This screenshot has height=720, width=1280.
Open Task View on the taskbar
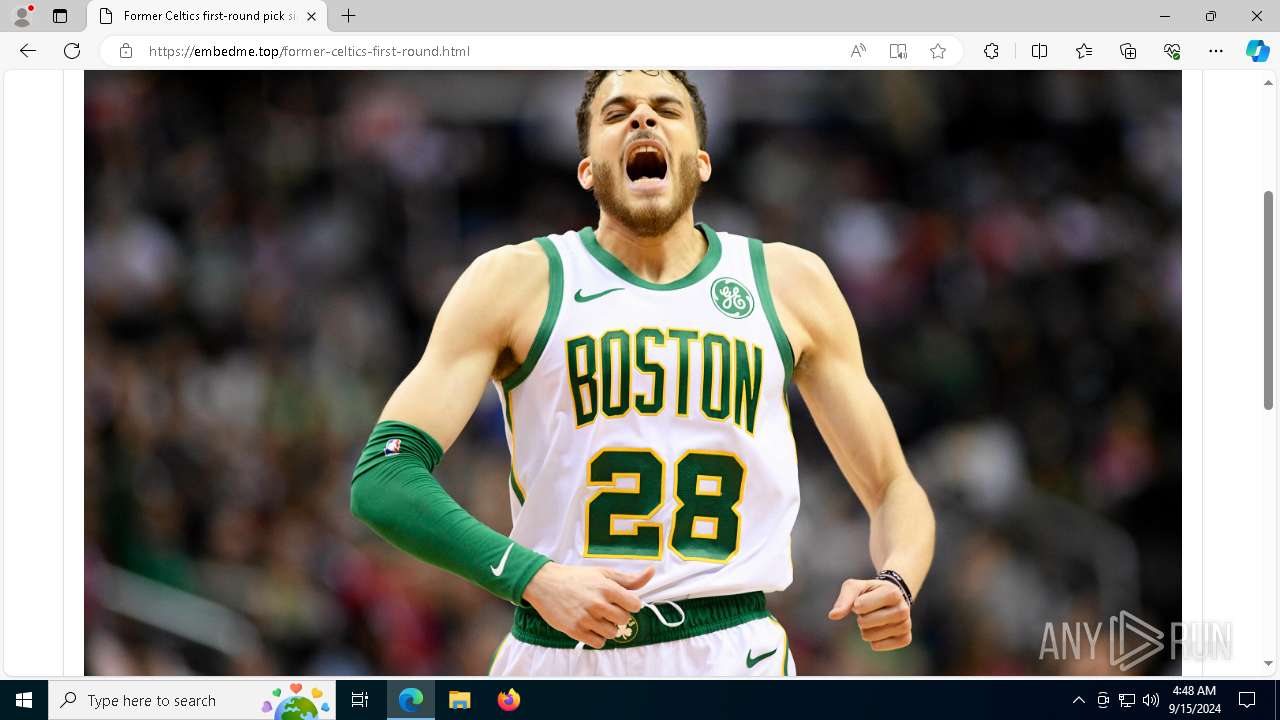click(360, 700)
